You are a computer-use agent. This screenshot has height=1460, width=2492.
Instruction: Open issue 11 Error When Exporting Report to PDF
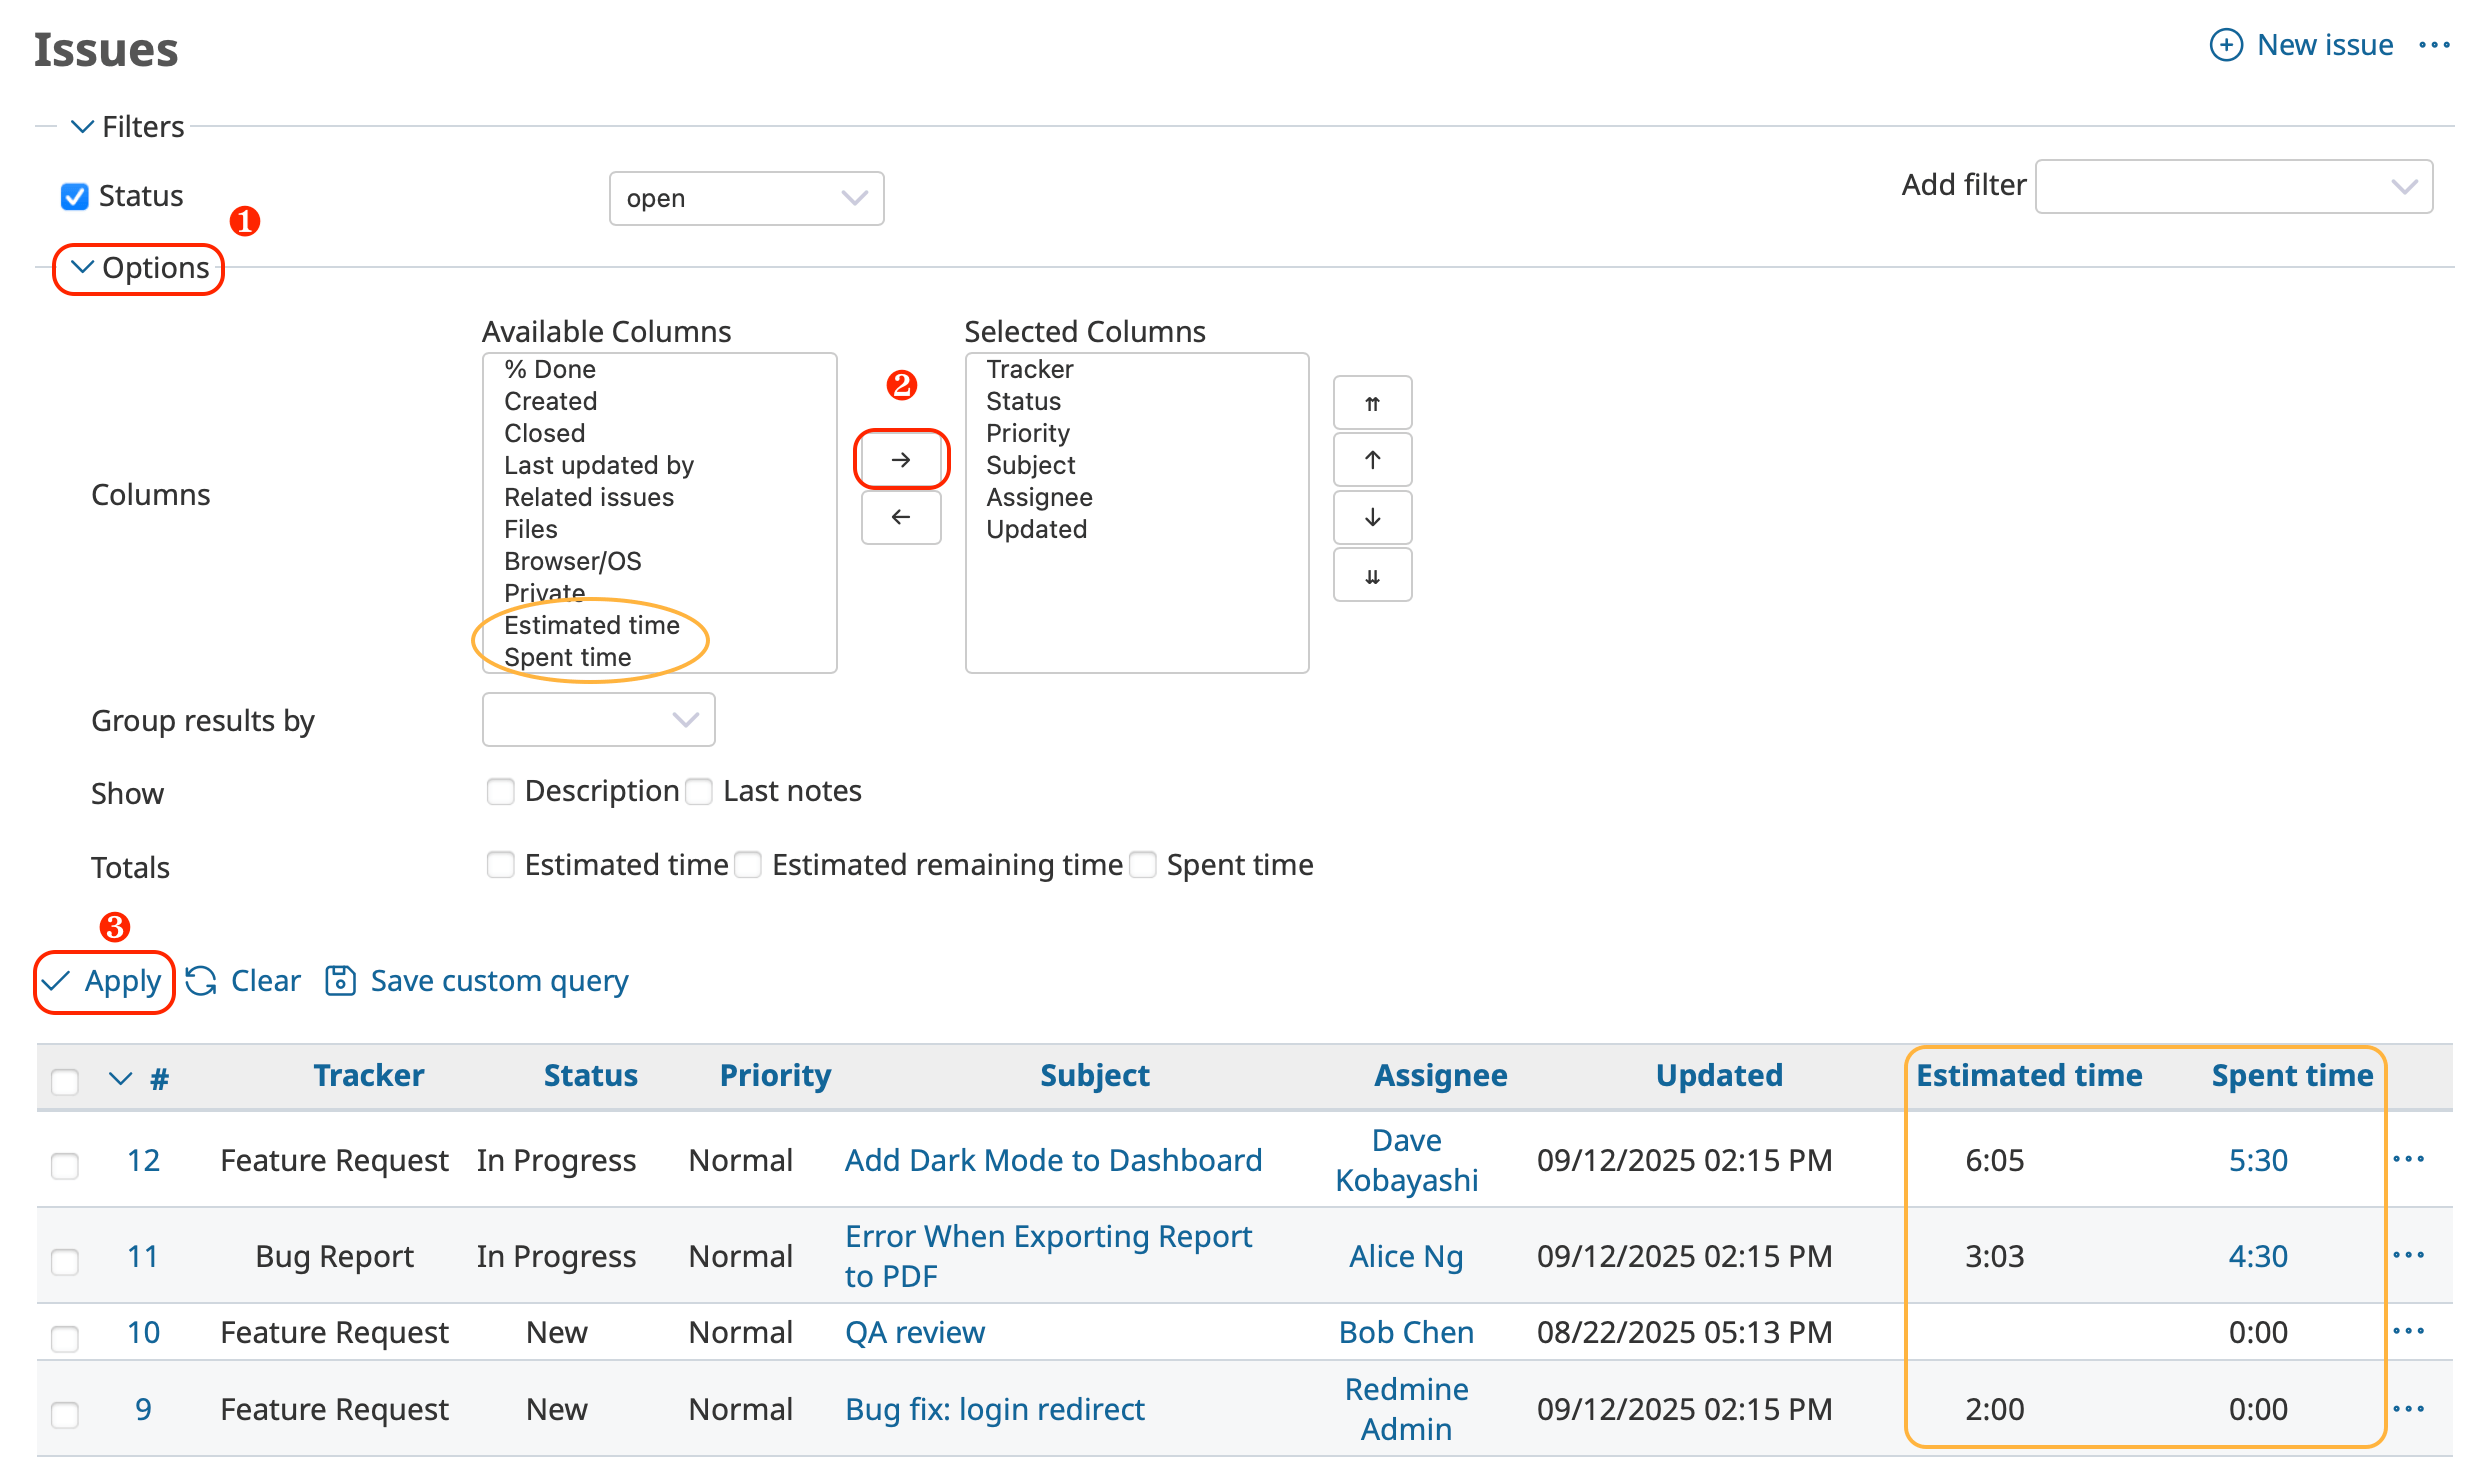click(x=1047, y=1256)
